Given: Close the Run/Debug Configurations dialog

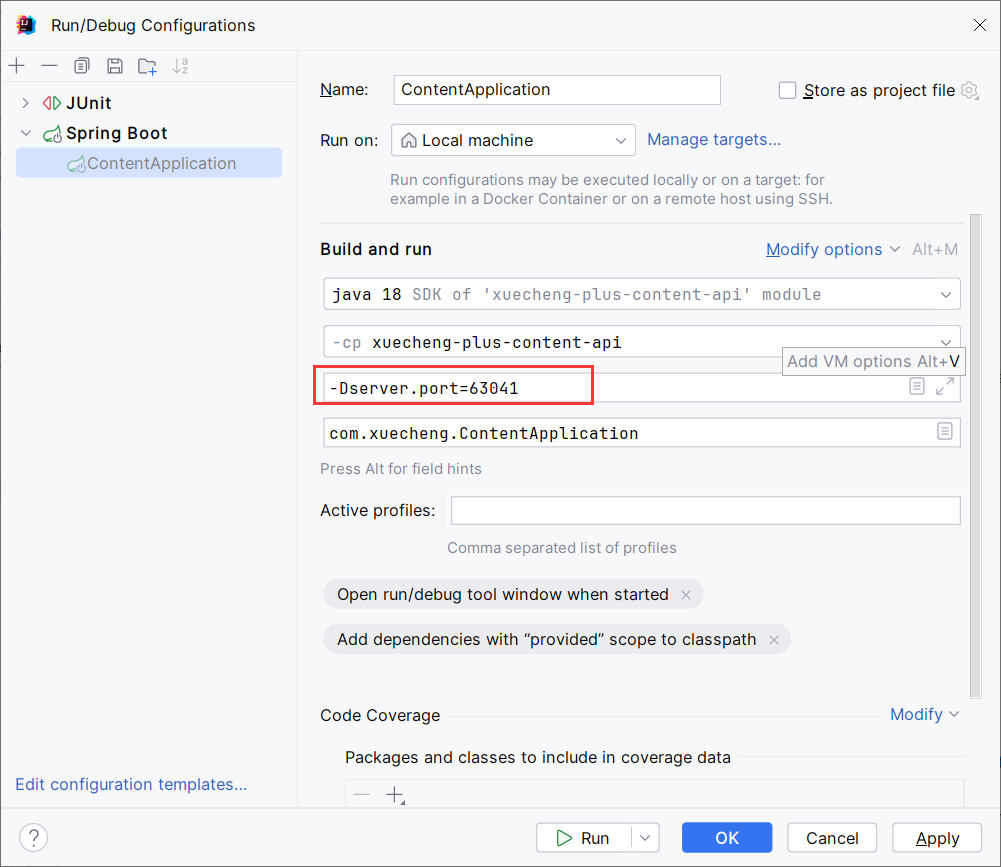Looking at the screenshot, I should (x=980, y=25).
